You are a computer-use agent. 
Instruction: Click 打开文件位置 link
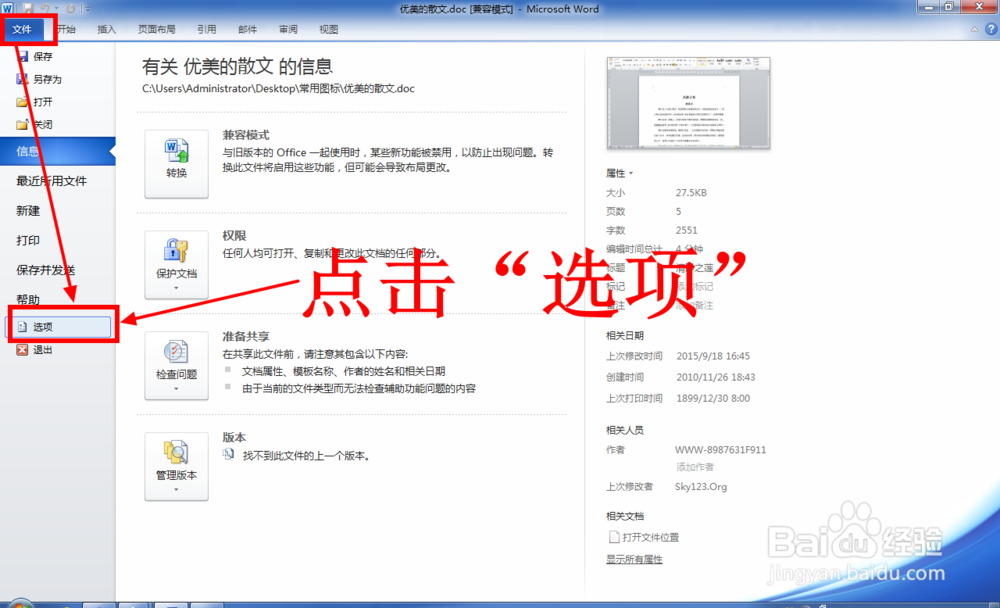[644, 537]
